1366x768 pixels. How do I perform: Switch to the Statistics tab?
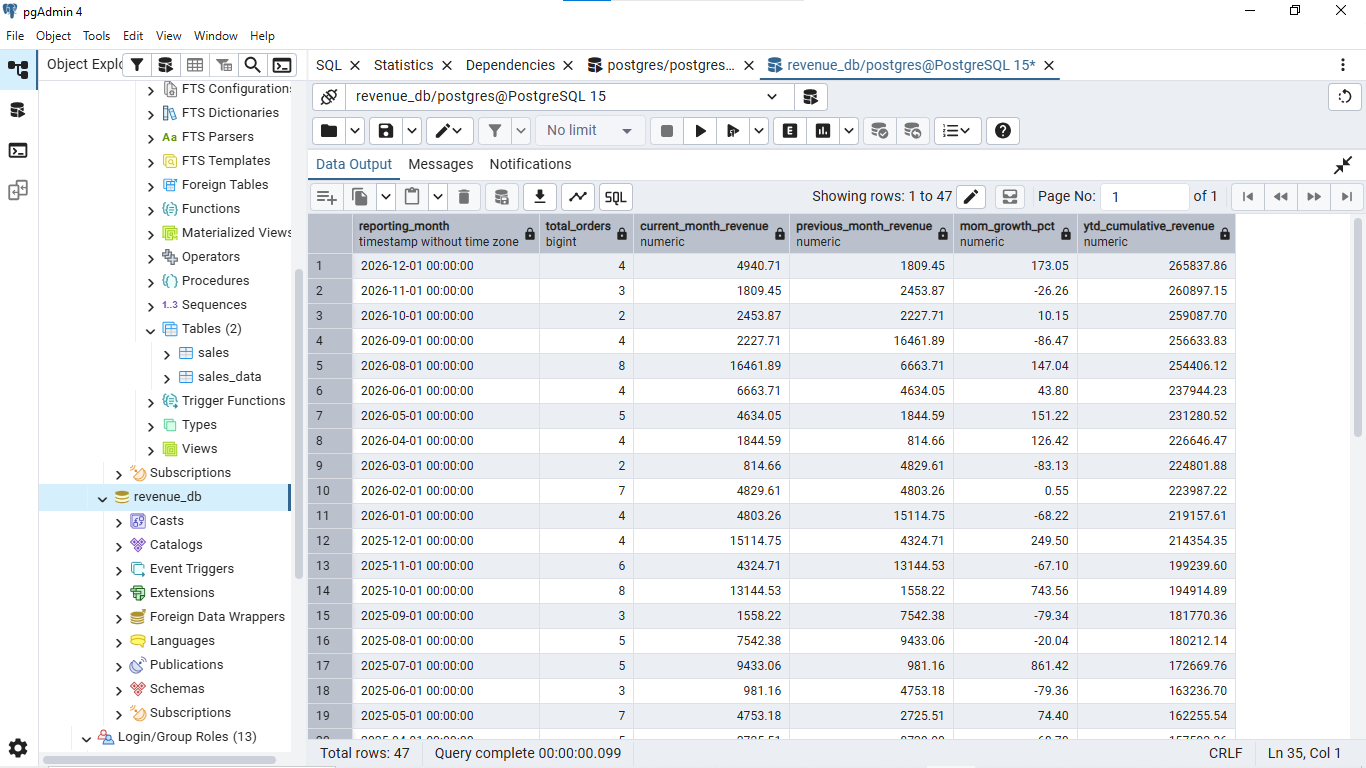[x=404, y=65]
